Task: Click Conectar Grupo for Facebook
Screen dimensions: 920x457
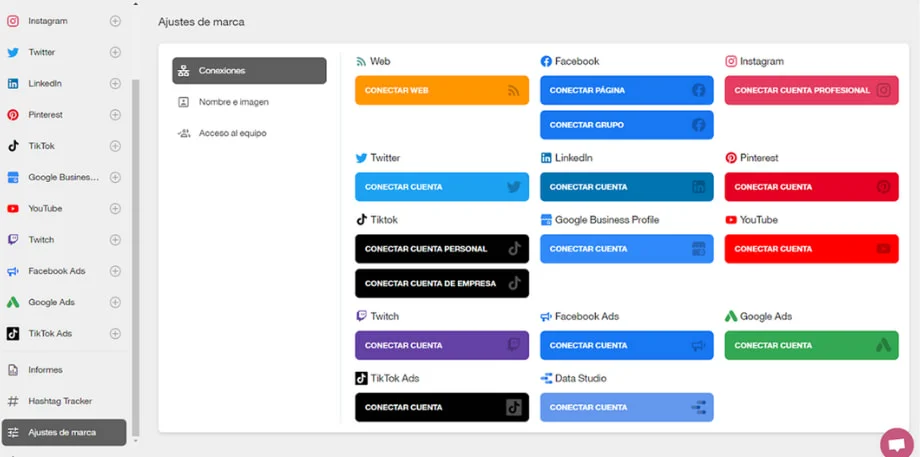Action: [x=627, y=125]
